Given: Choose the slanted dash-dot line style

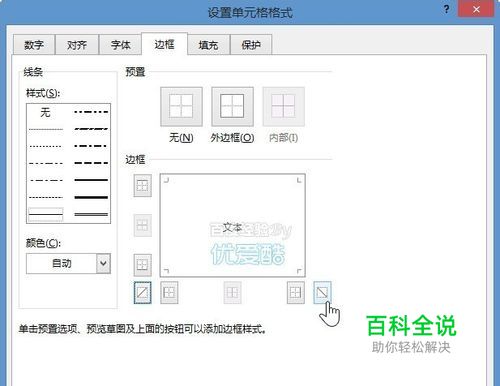Looking at the screenshot, I should [91, 129].
